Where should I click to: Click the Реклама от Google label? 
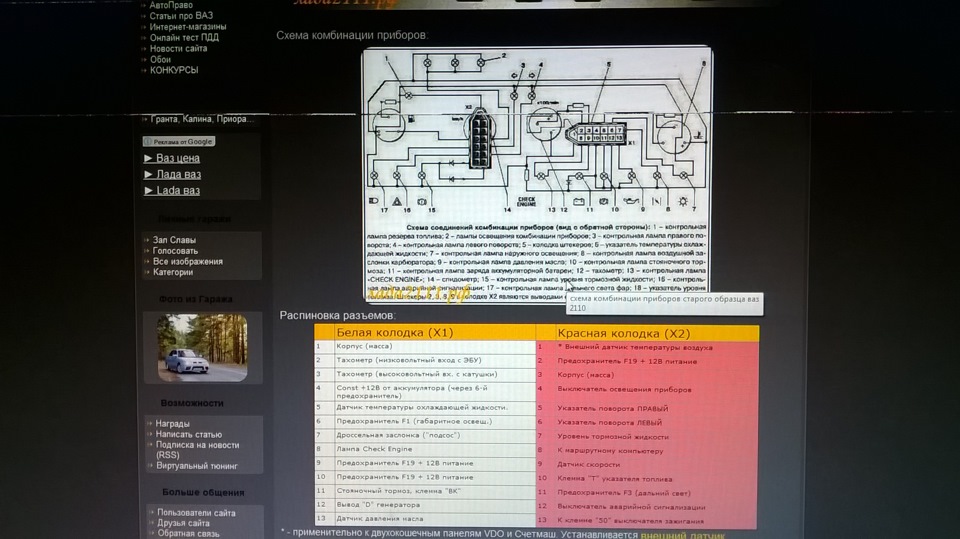pos(179,141)
